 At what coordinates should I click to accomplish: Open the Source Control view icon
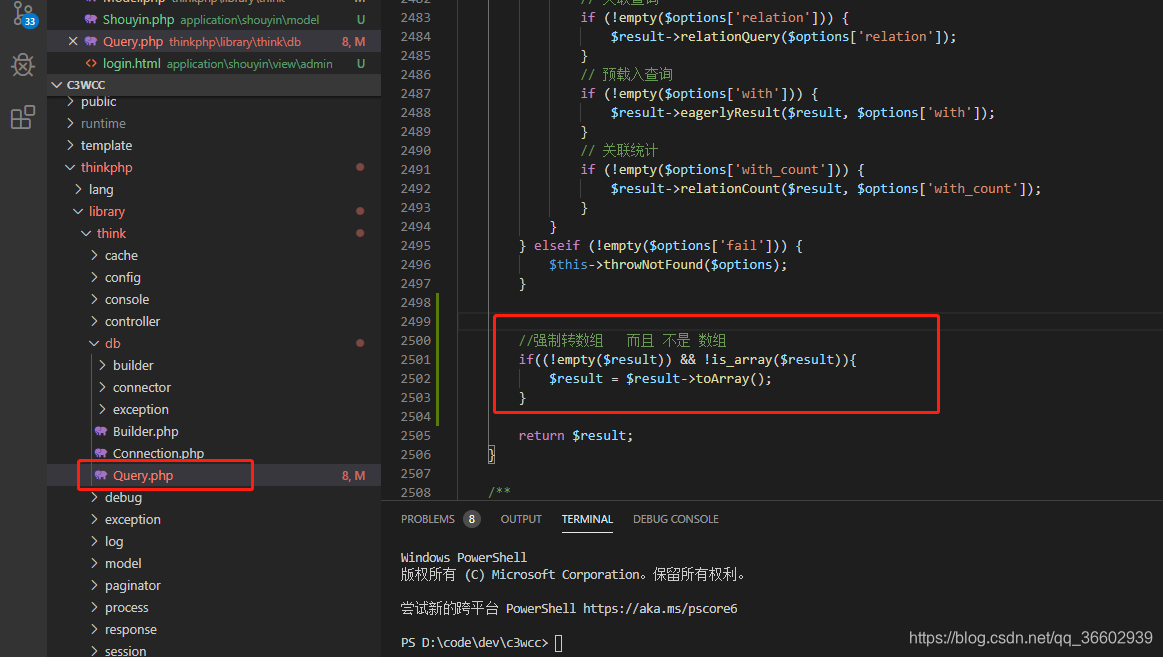tap(22, 15)
